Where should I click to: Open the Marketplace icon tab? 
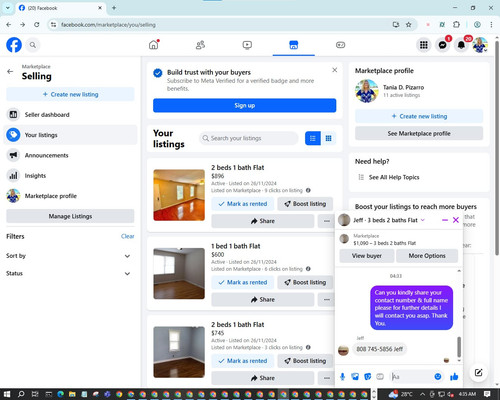coord(294,45)
